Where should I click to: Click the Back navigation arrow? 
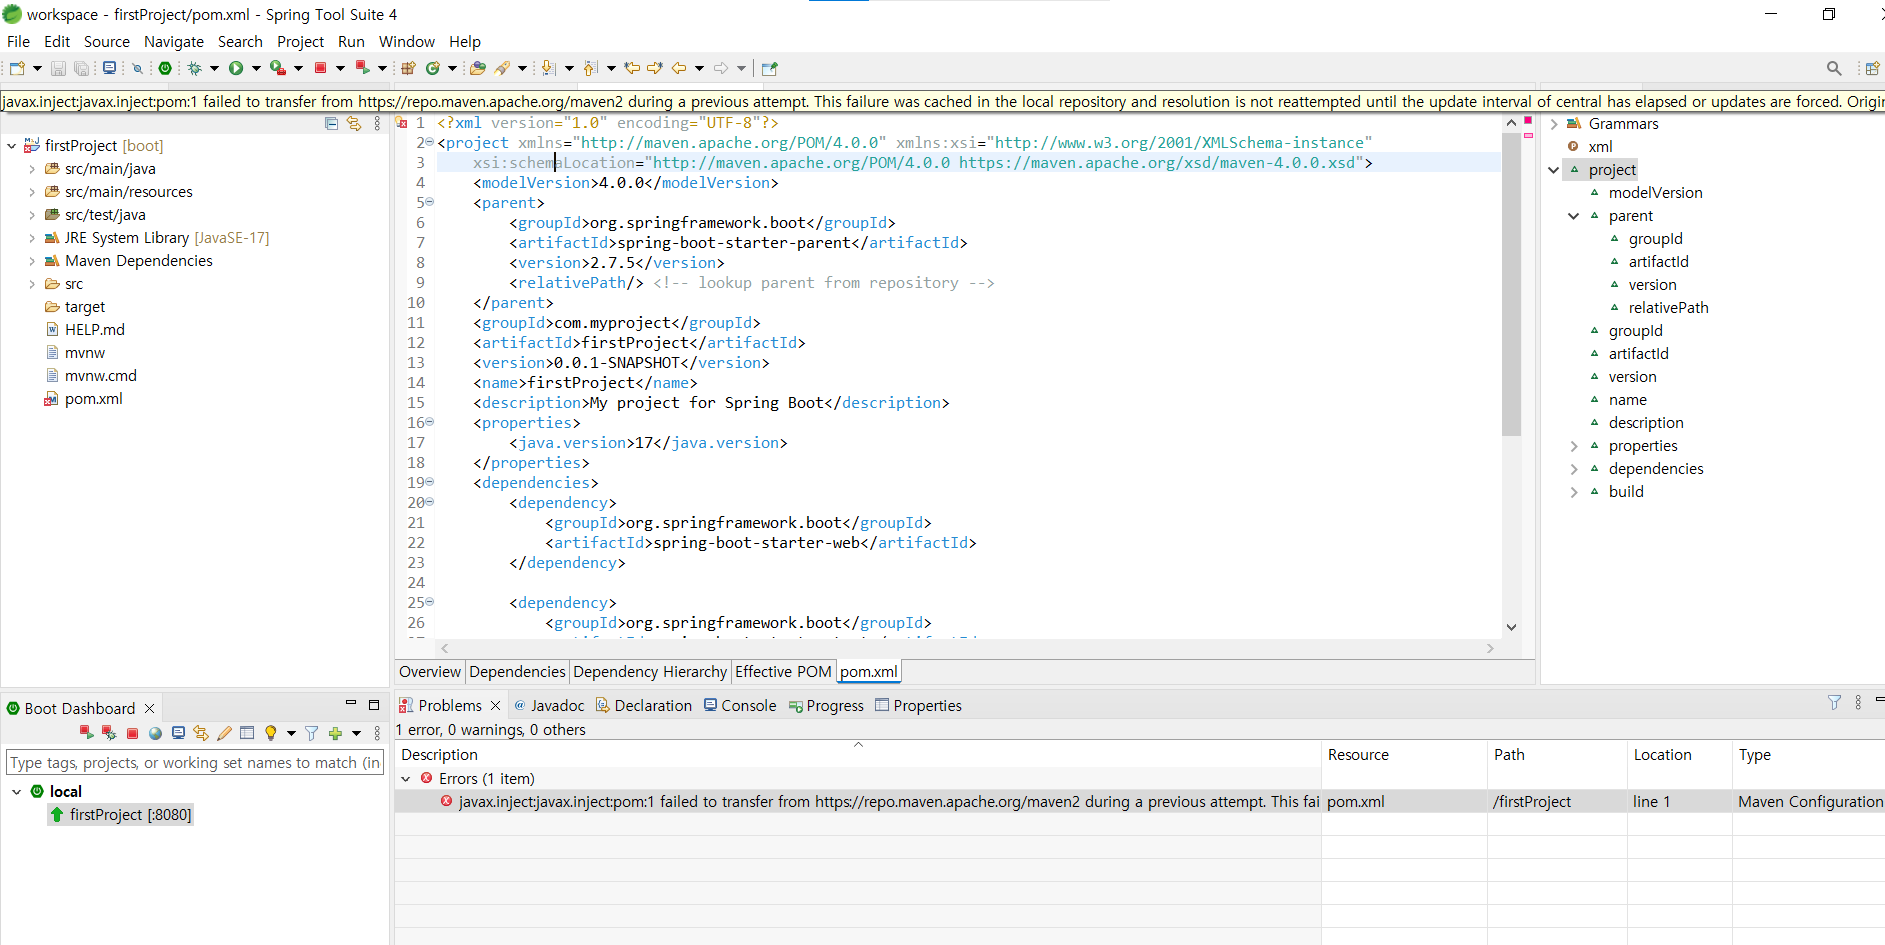click(679, 68)
